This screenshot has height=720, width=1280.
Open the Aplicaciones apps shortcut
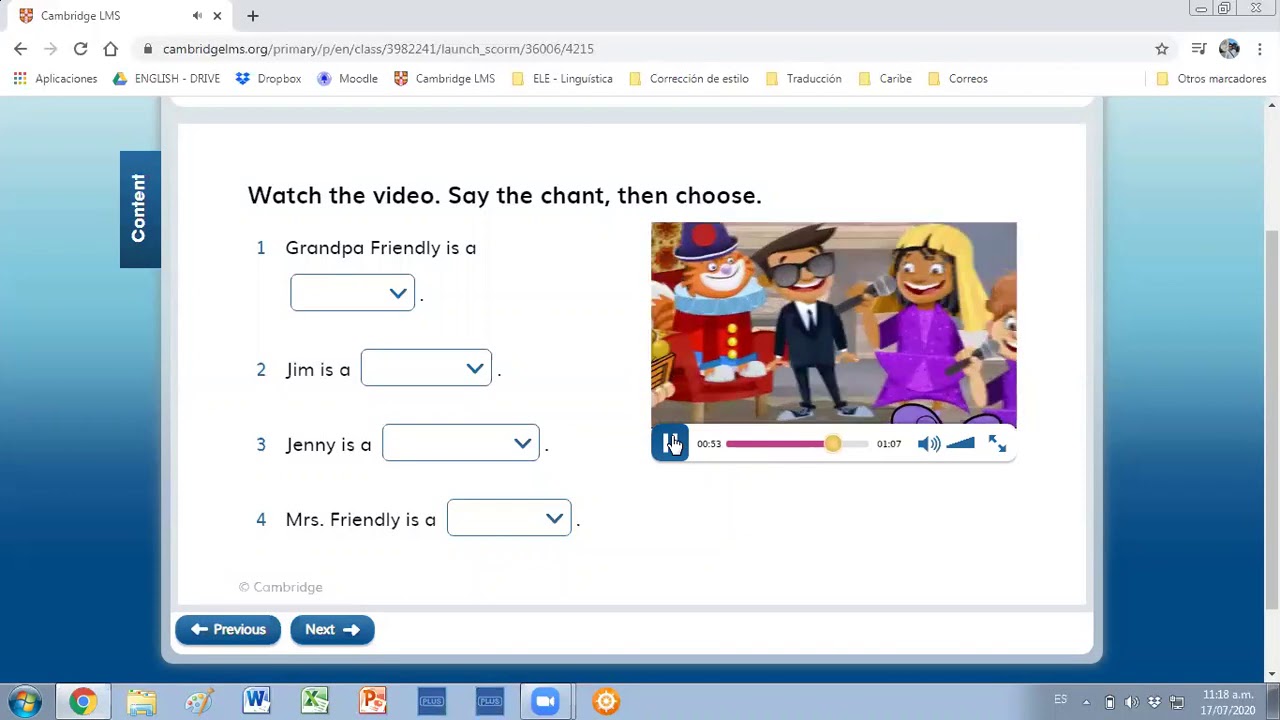pos(55,78)
